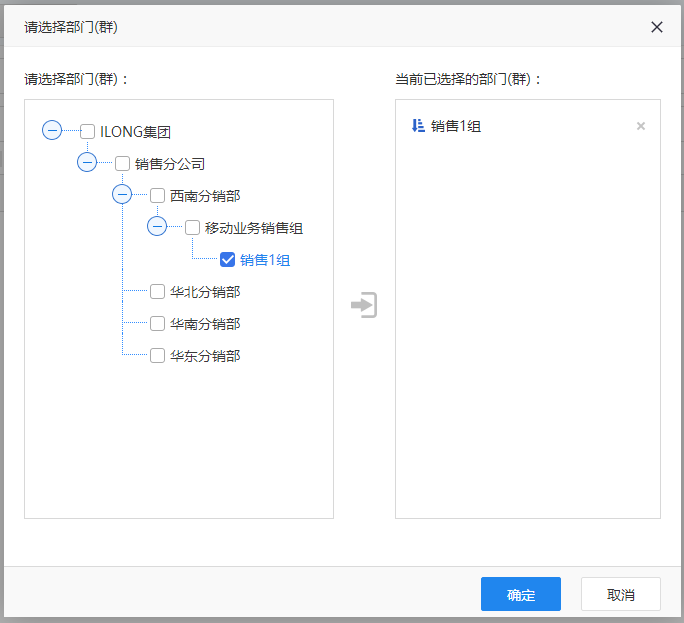The image size is (684, 623).
Task: Collapse the 西南分销部 branch
Action: coord(122,194)
